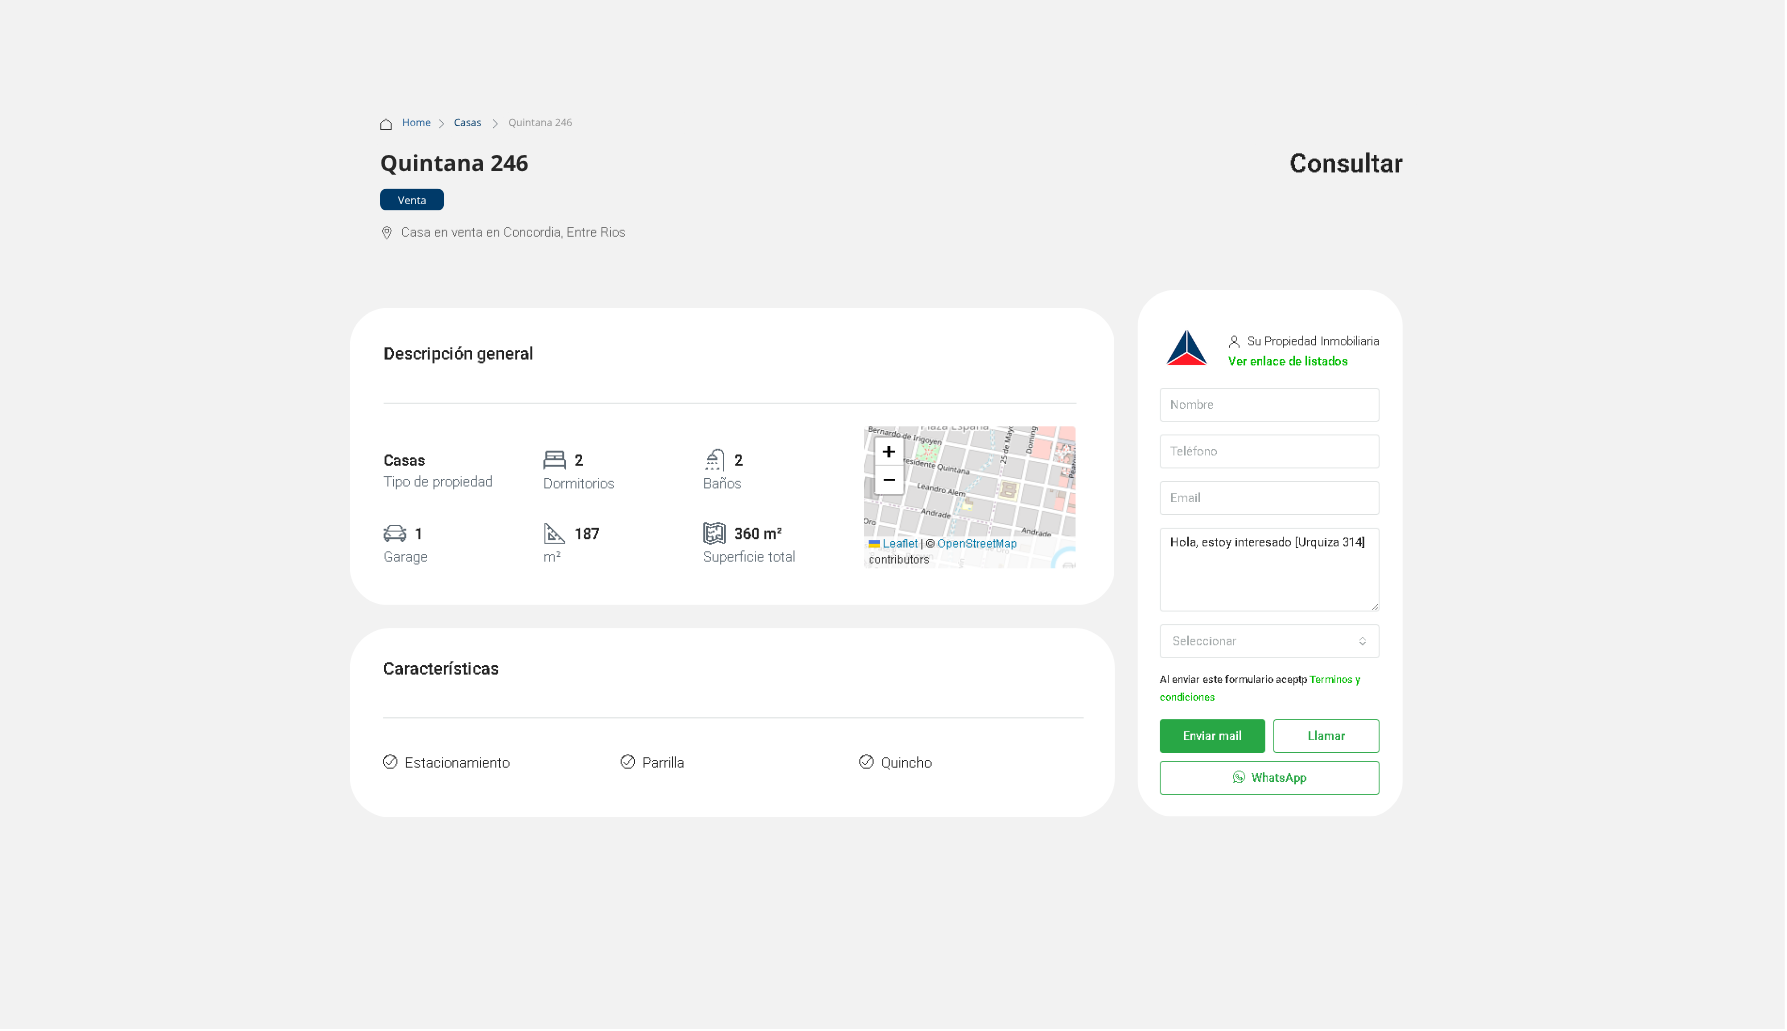Go to Home breadcrumb link
This screenshot has width=1787, height=1031.
pos(416,123)
